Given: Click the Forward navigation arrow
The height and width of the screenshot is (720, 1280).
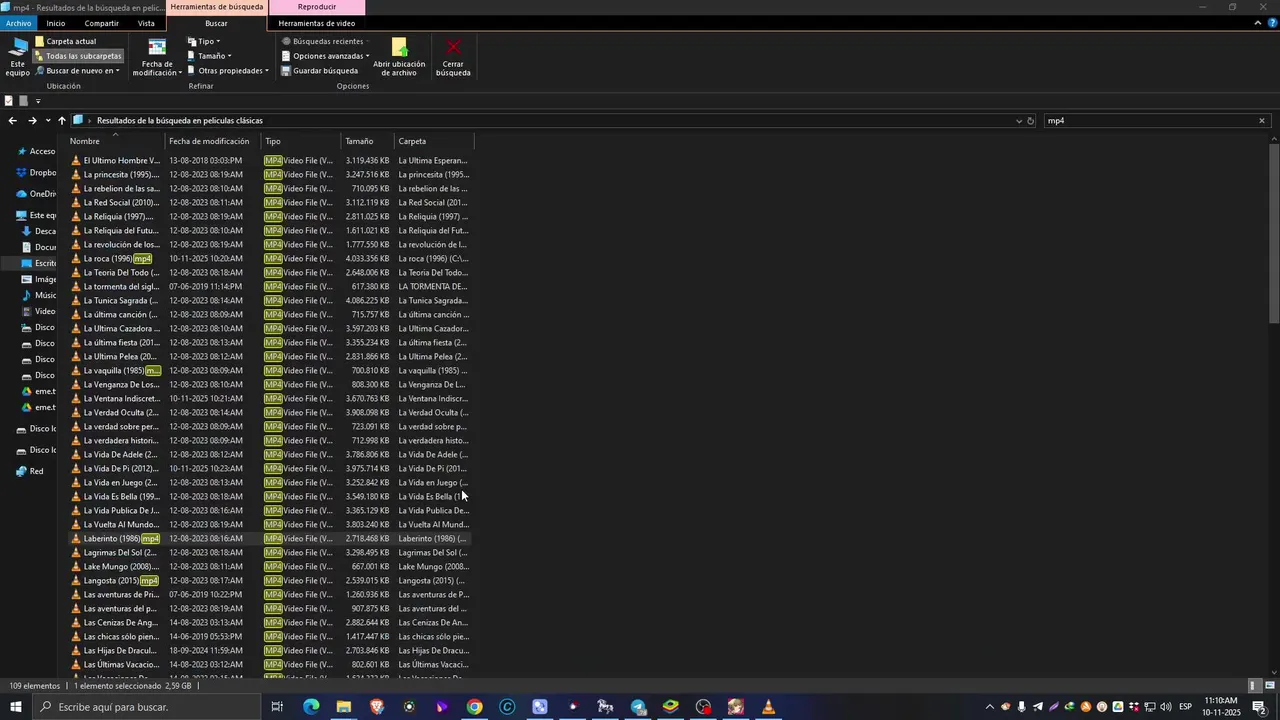Looking at the screenshot, I should point(32,121).
